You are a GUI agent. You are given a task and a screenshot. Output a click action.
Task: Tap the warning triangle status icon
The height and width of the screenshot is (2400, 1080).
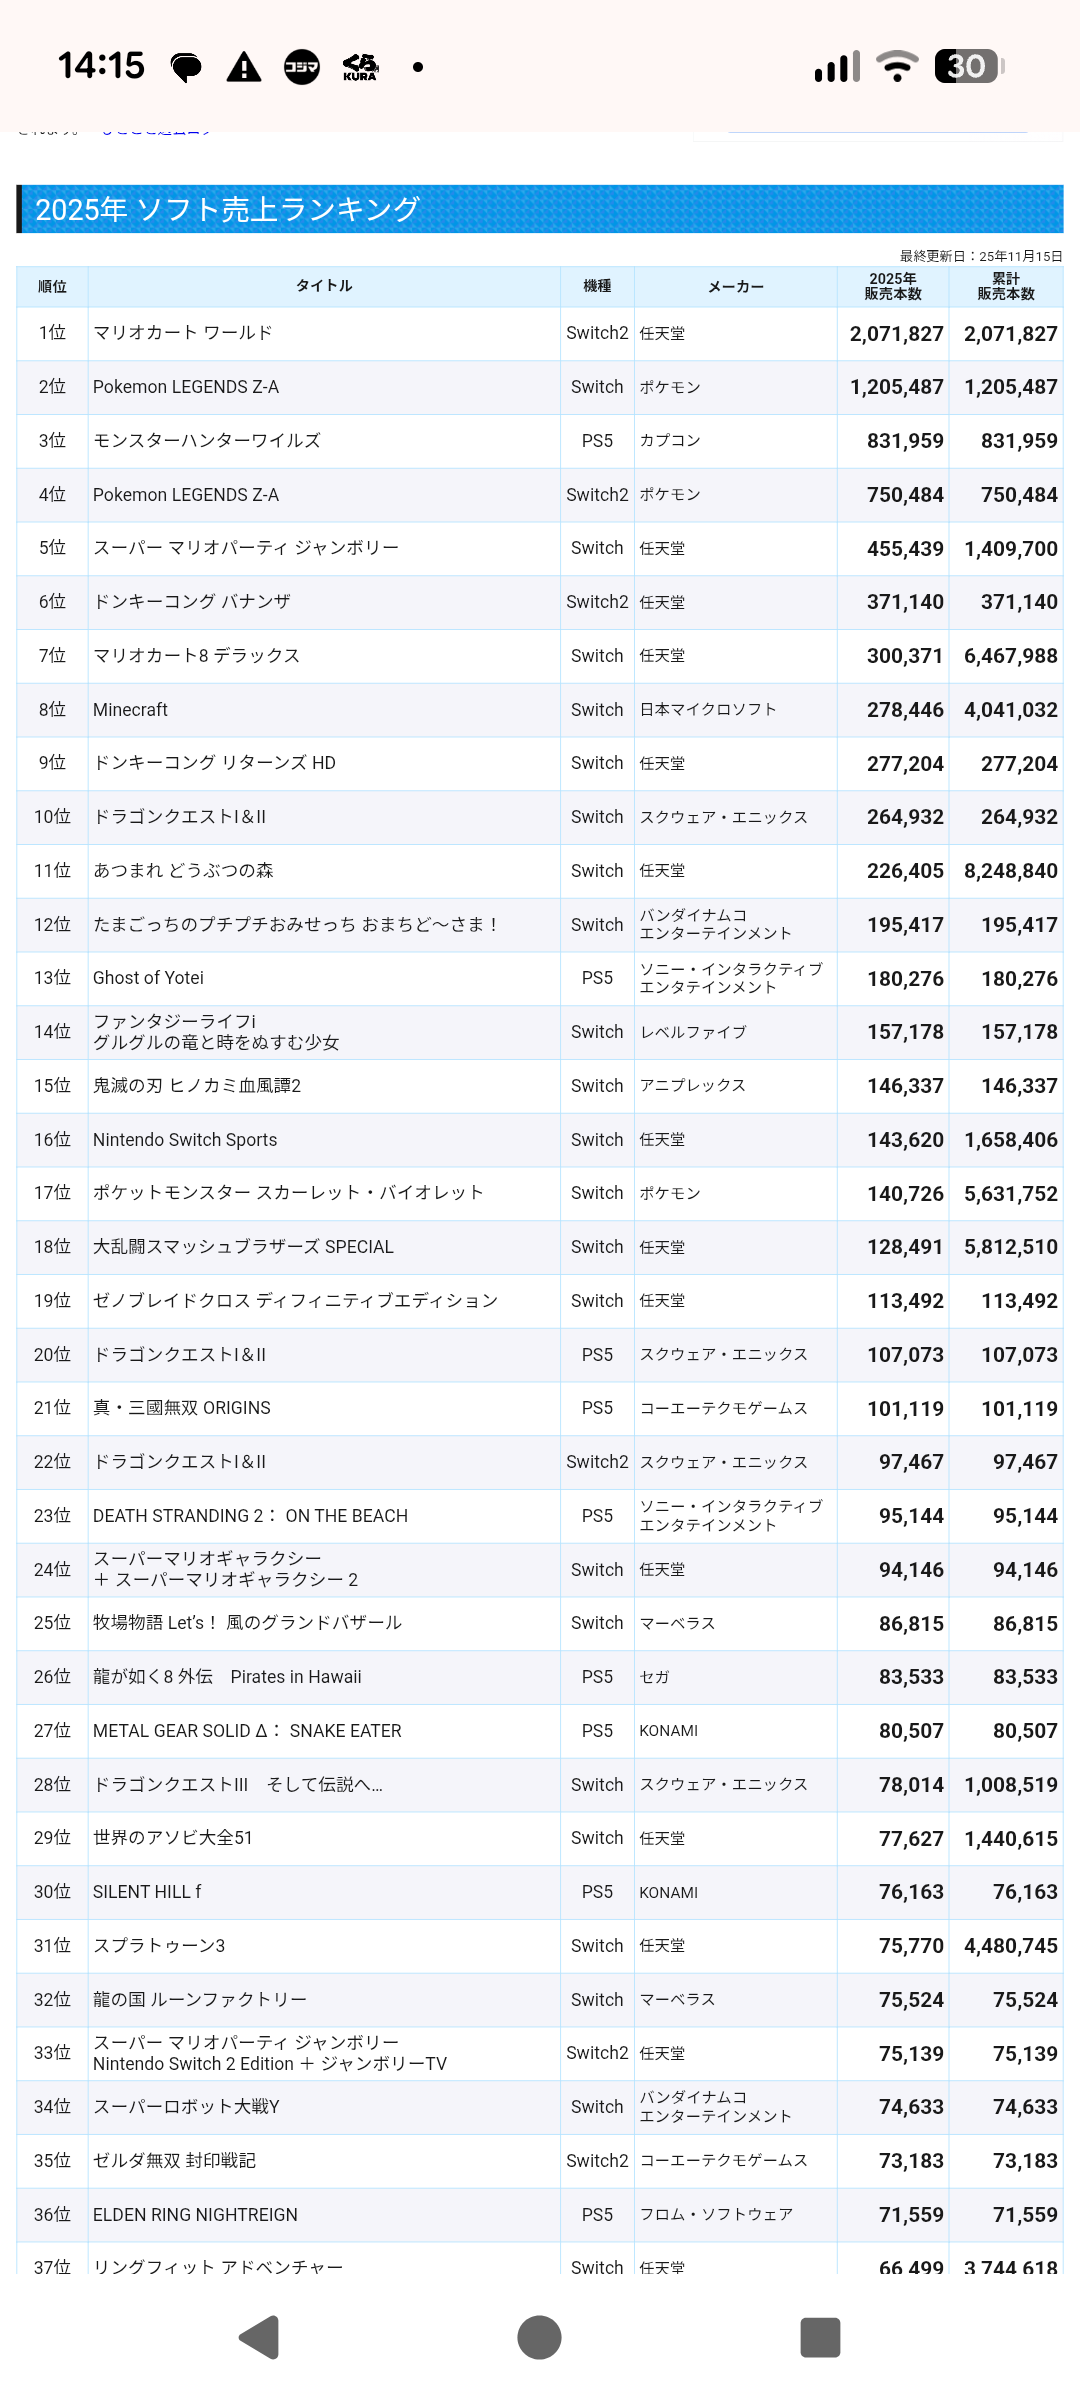pyautogui.click(x=244, y=67)
